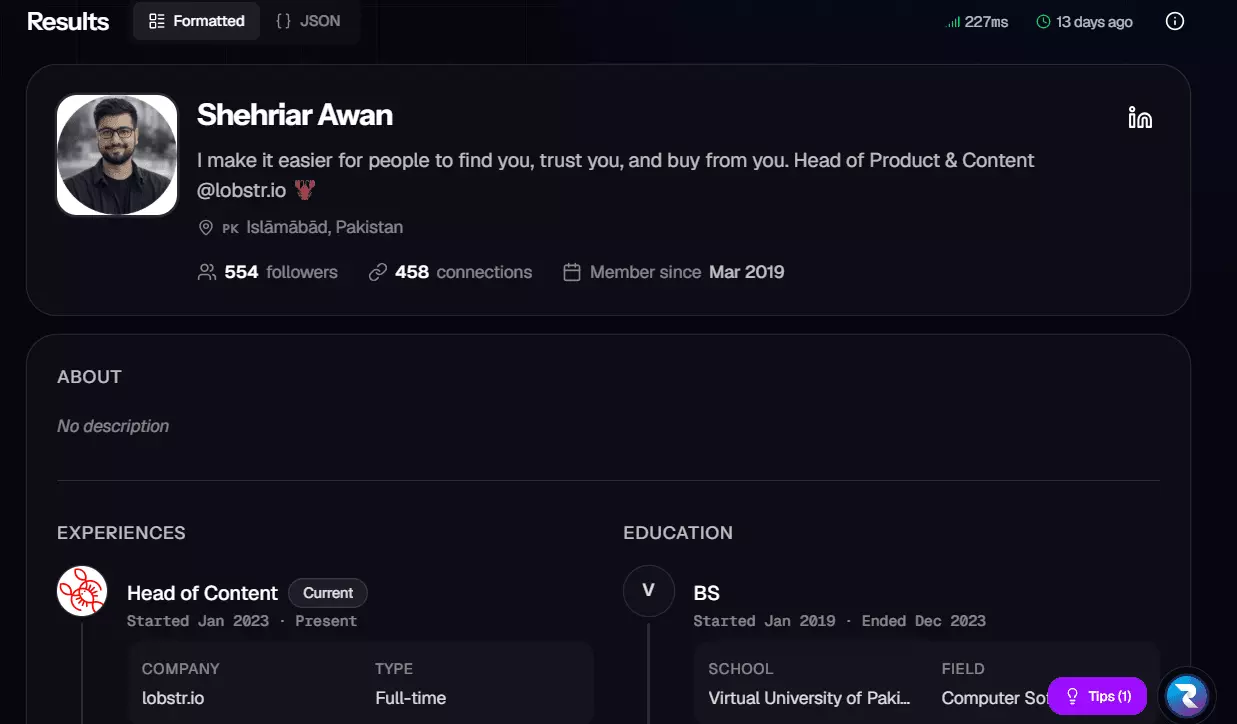Screen dimensions: 1237x724
Task: Click Islāmābād, Pakistan location text
Action: pyautogui.click(x=325, y=227)
